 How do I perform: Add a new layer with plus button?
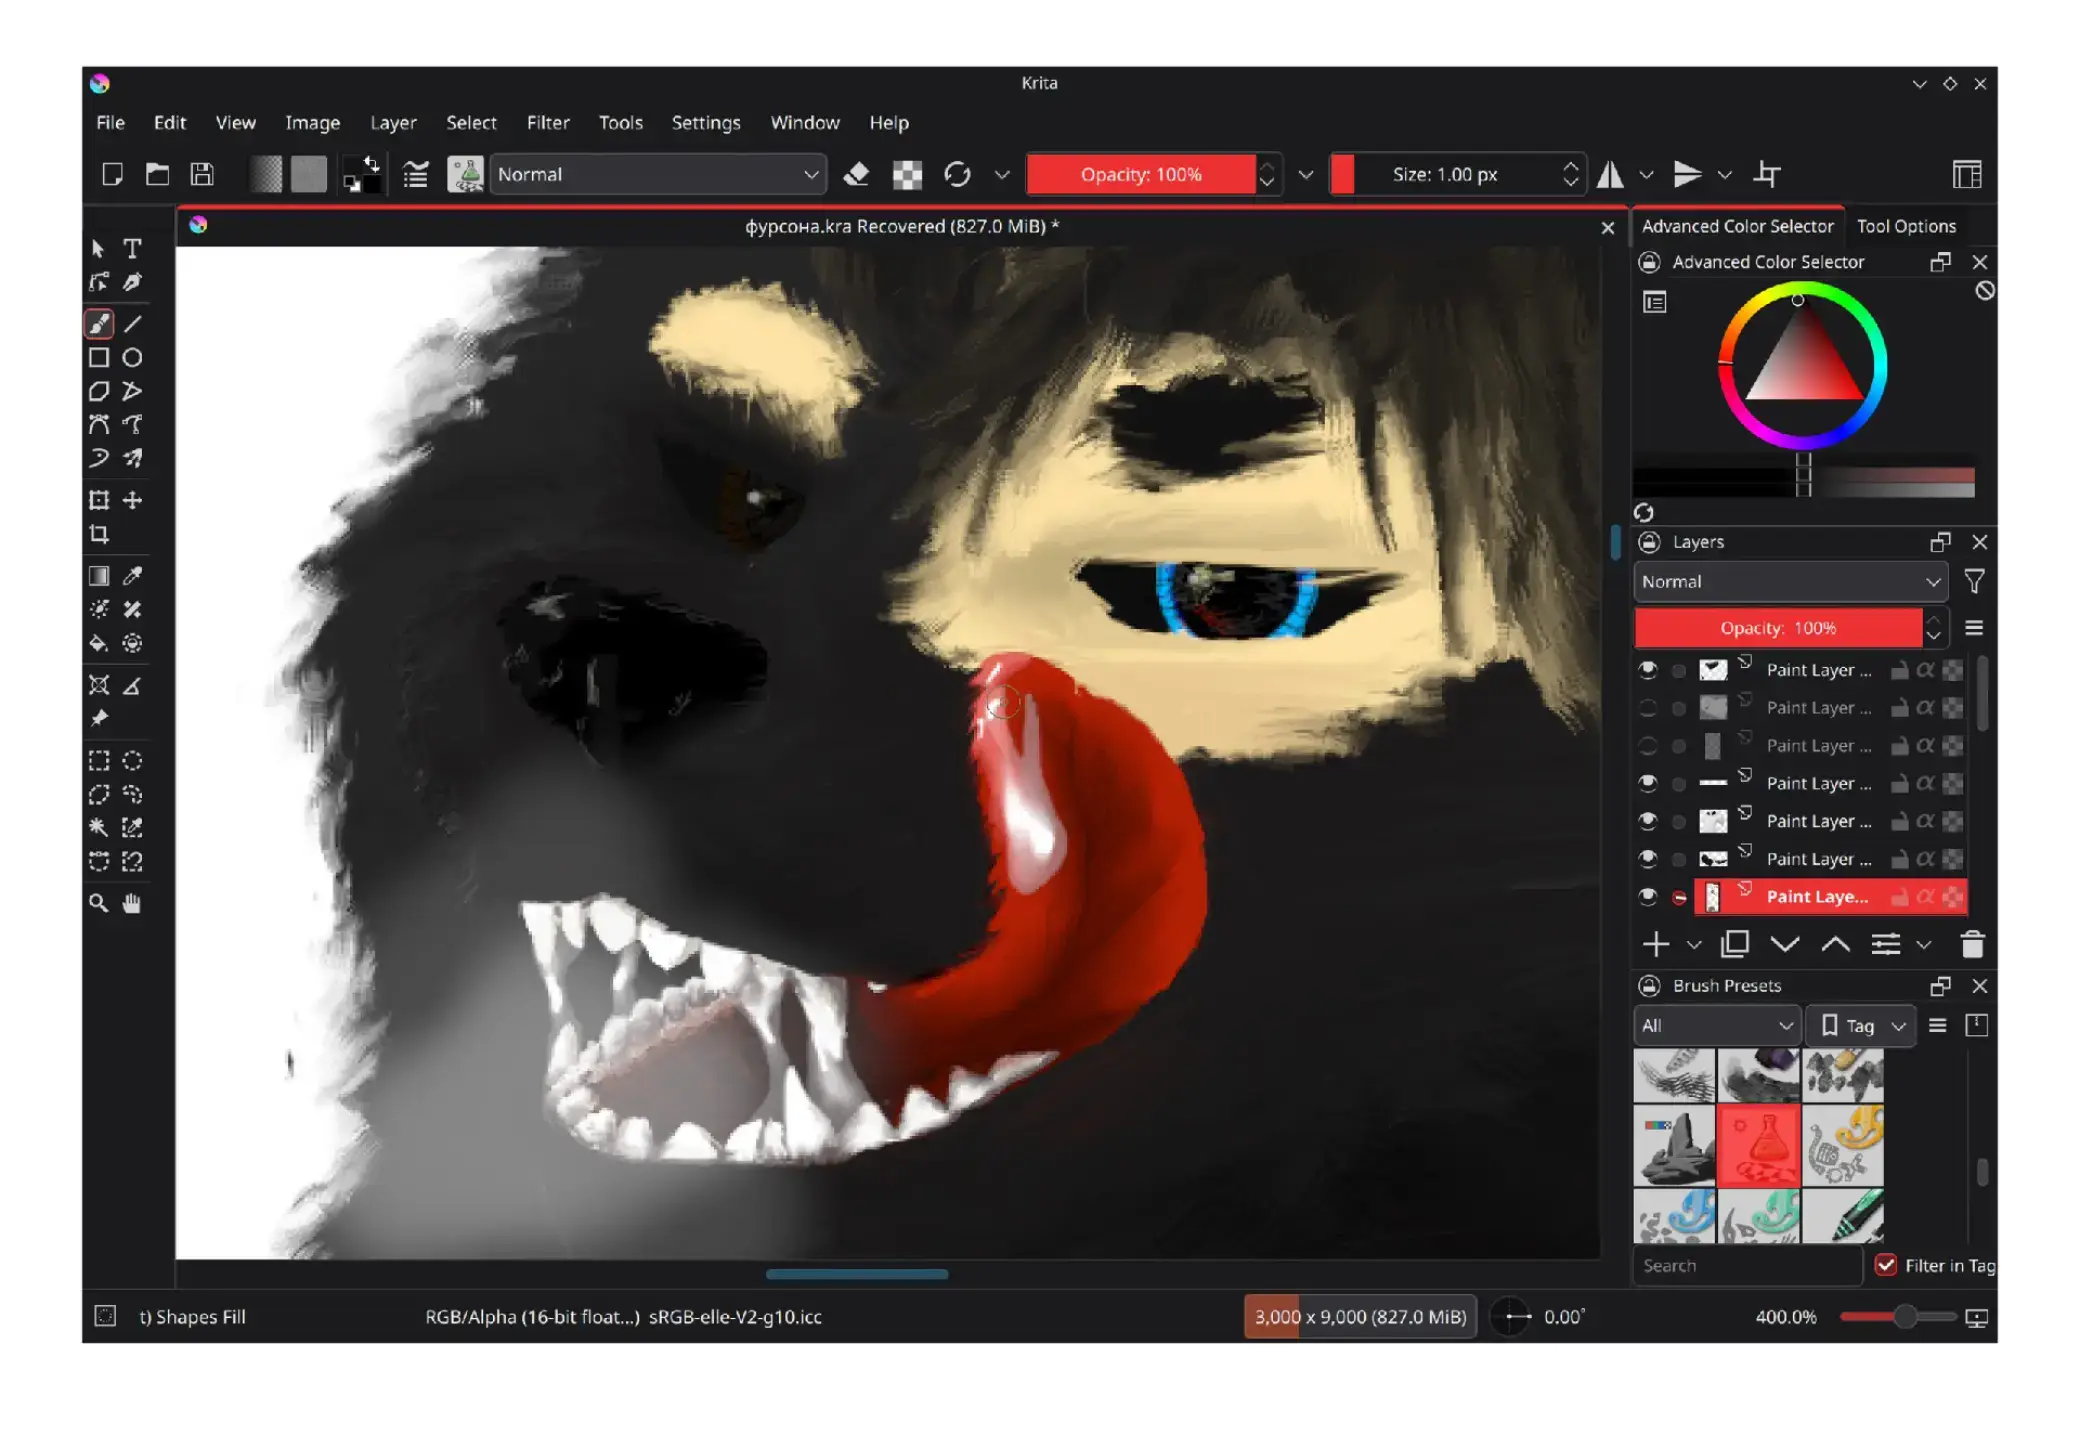[x=1656, y=944]
